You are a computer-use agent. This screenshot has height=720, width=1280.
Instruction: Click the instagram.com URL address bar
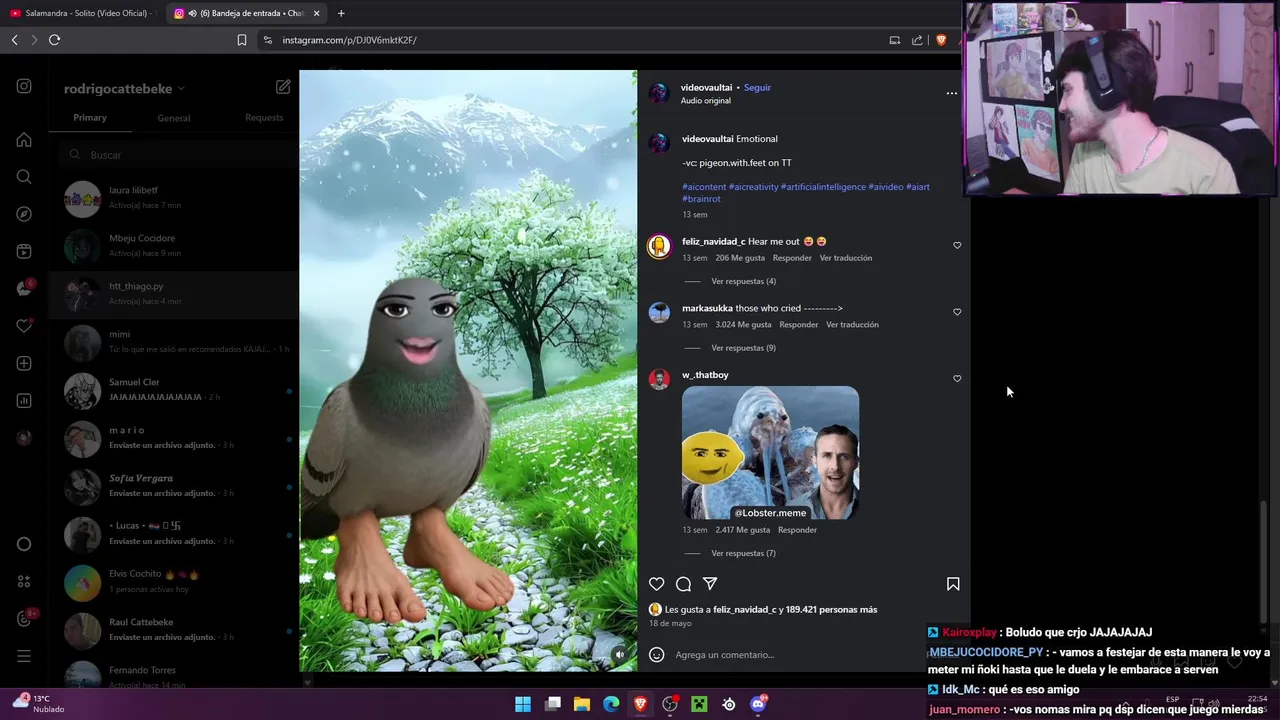point(570,40)
